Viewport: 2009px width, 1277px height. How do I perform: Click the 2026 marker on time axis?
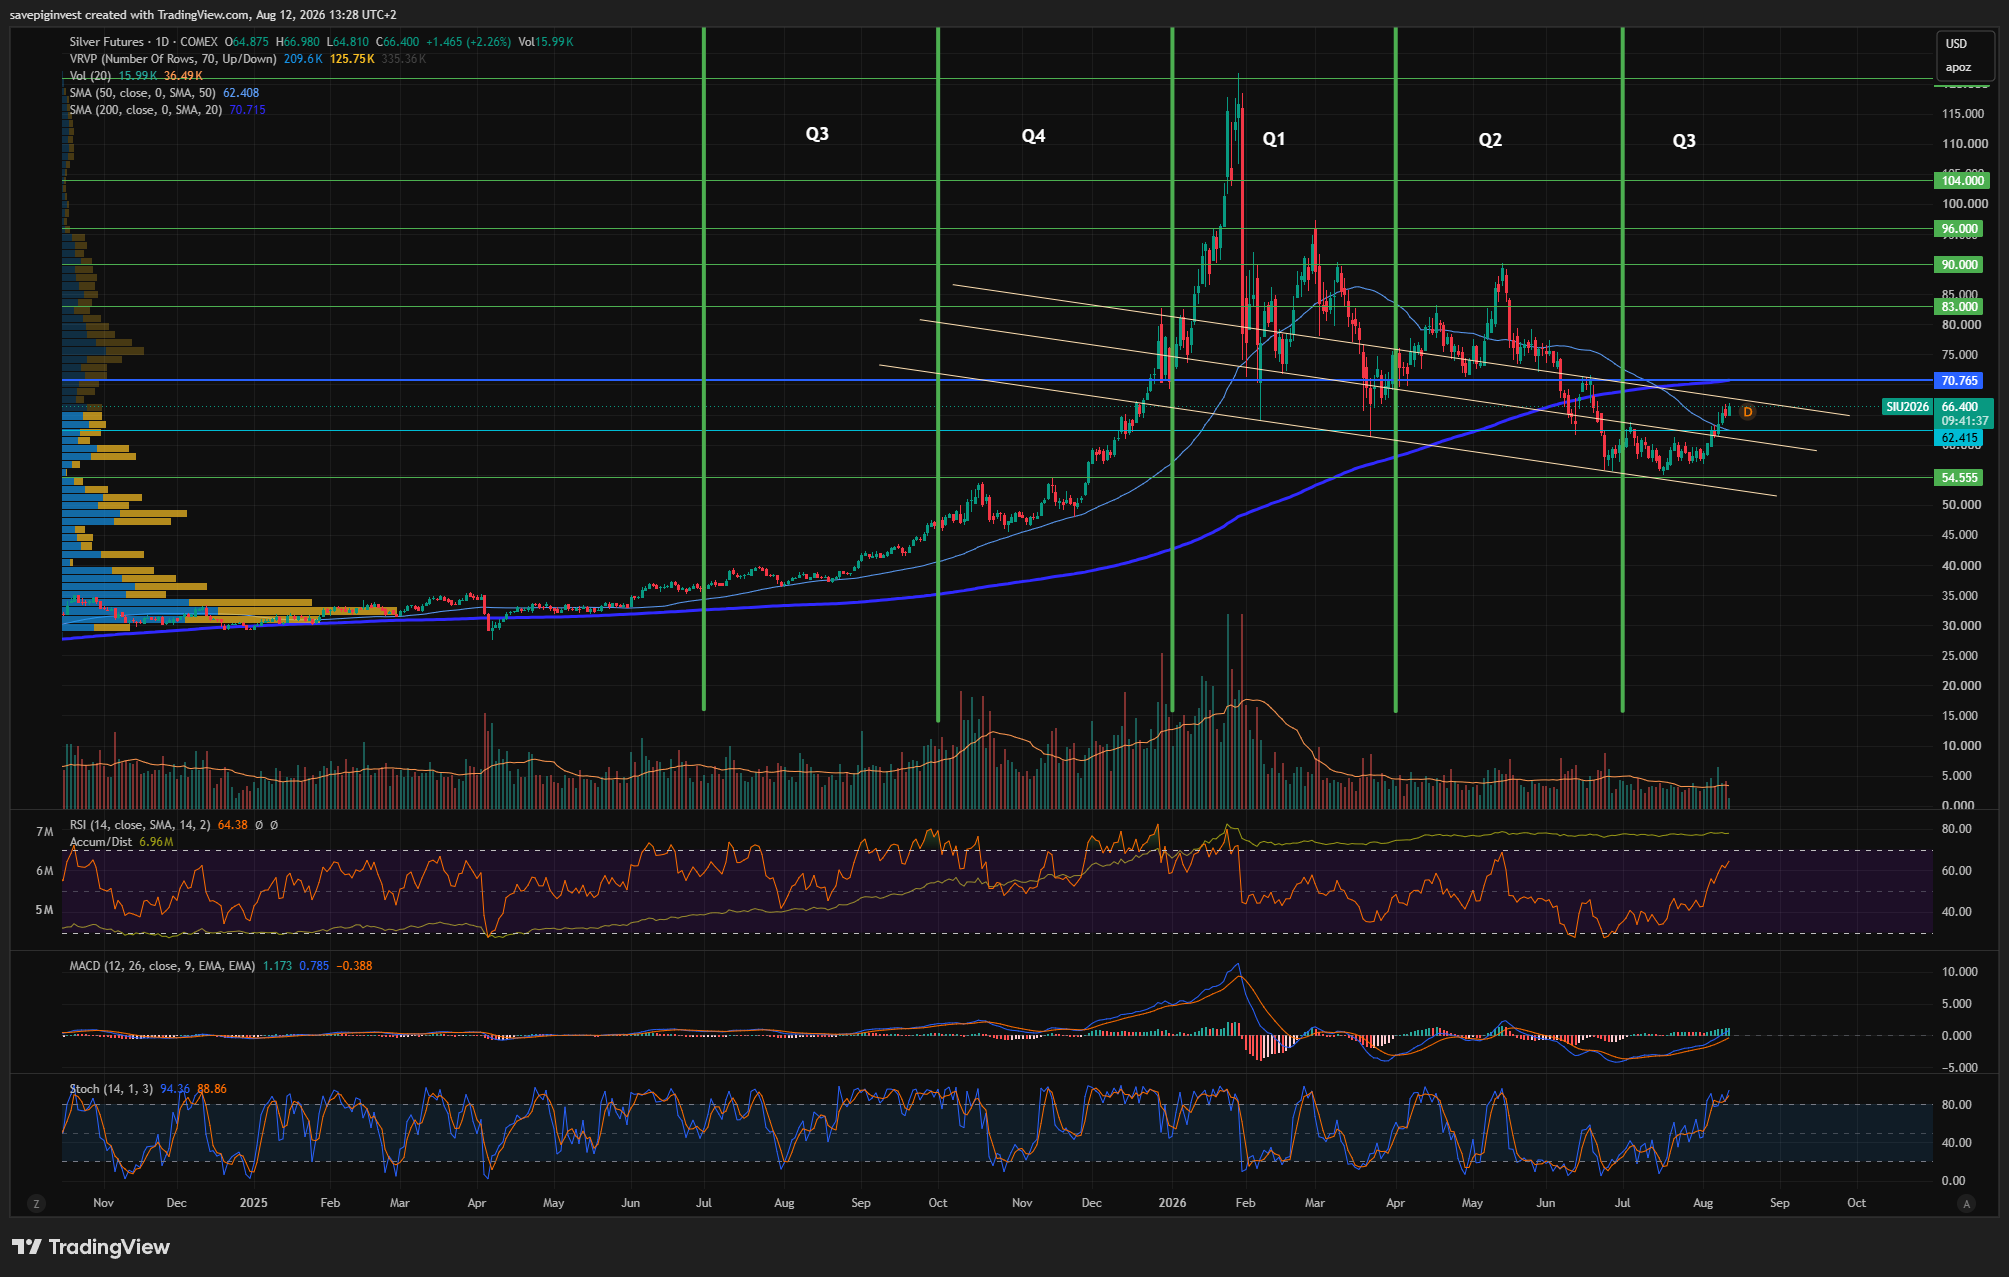coord(1172,1203)
